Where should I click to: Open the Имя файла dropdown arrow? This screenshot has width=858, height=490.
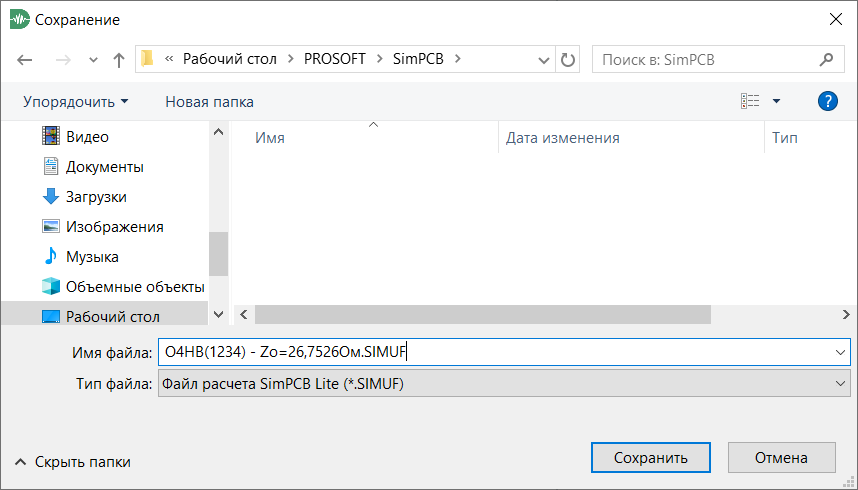point(840,352)
